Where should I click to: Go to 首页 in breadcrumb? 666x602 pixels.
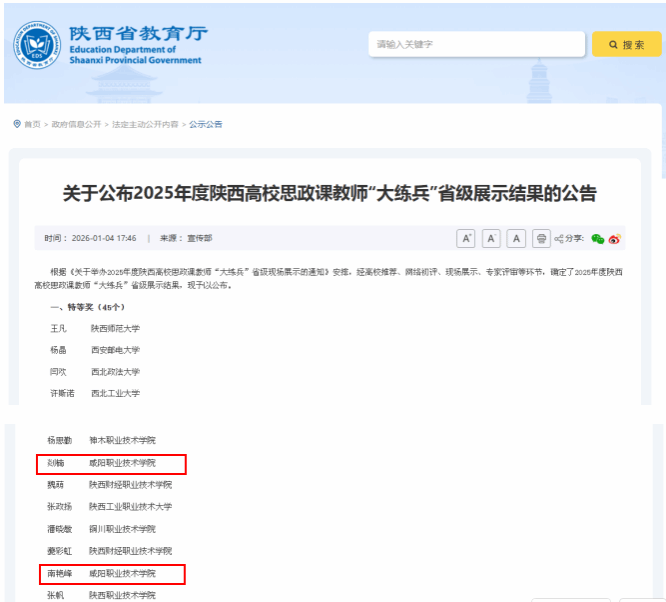(x=32, y=124)
